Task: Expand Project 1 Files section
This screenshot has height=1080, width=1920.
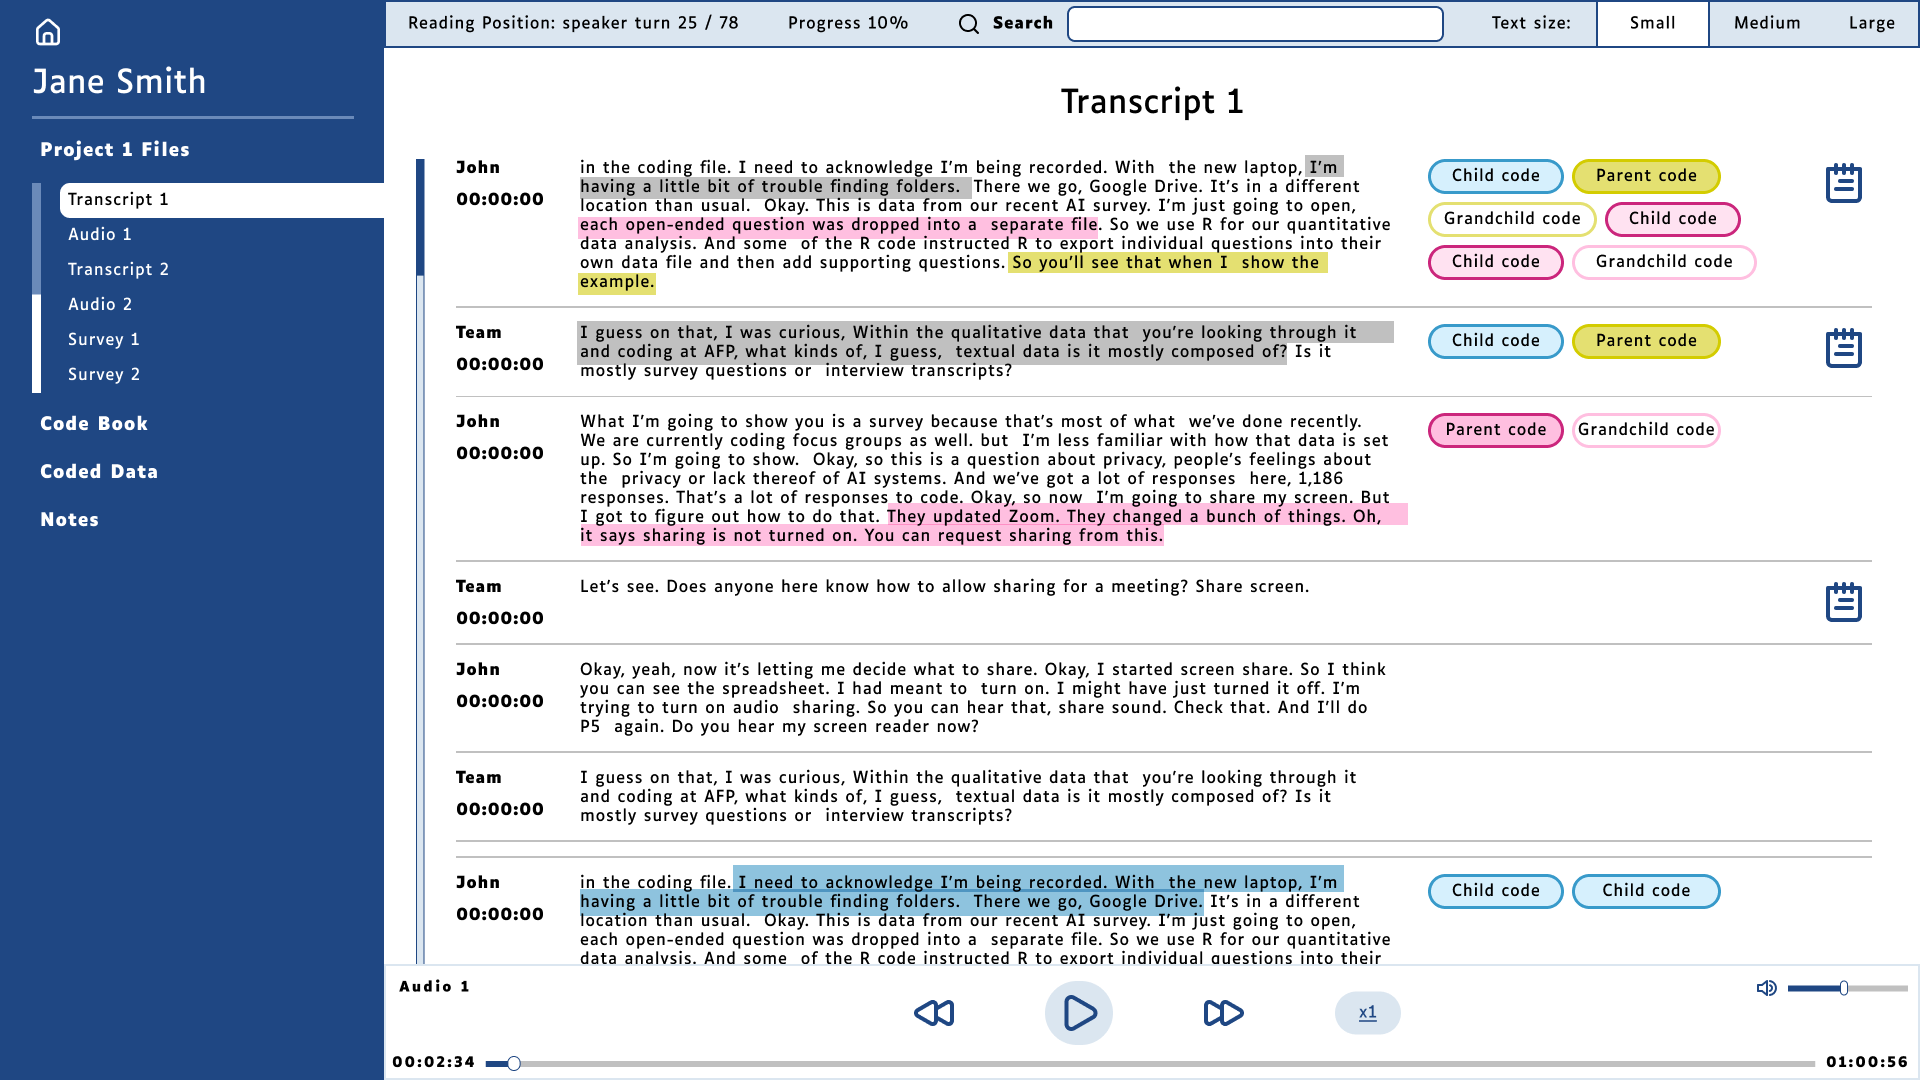Action: 115,149
